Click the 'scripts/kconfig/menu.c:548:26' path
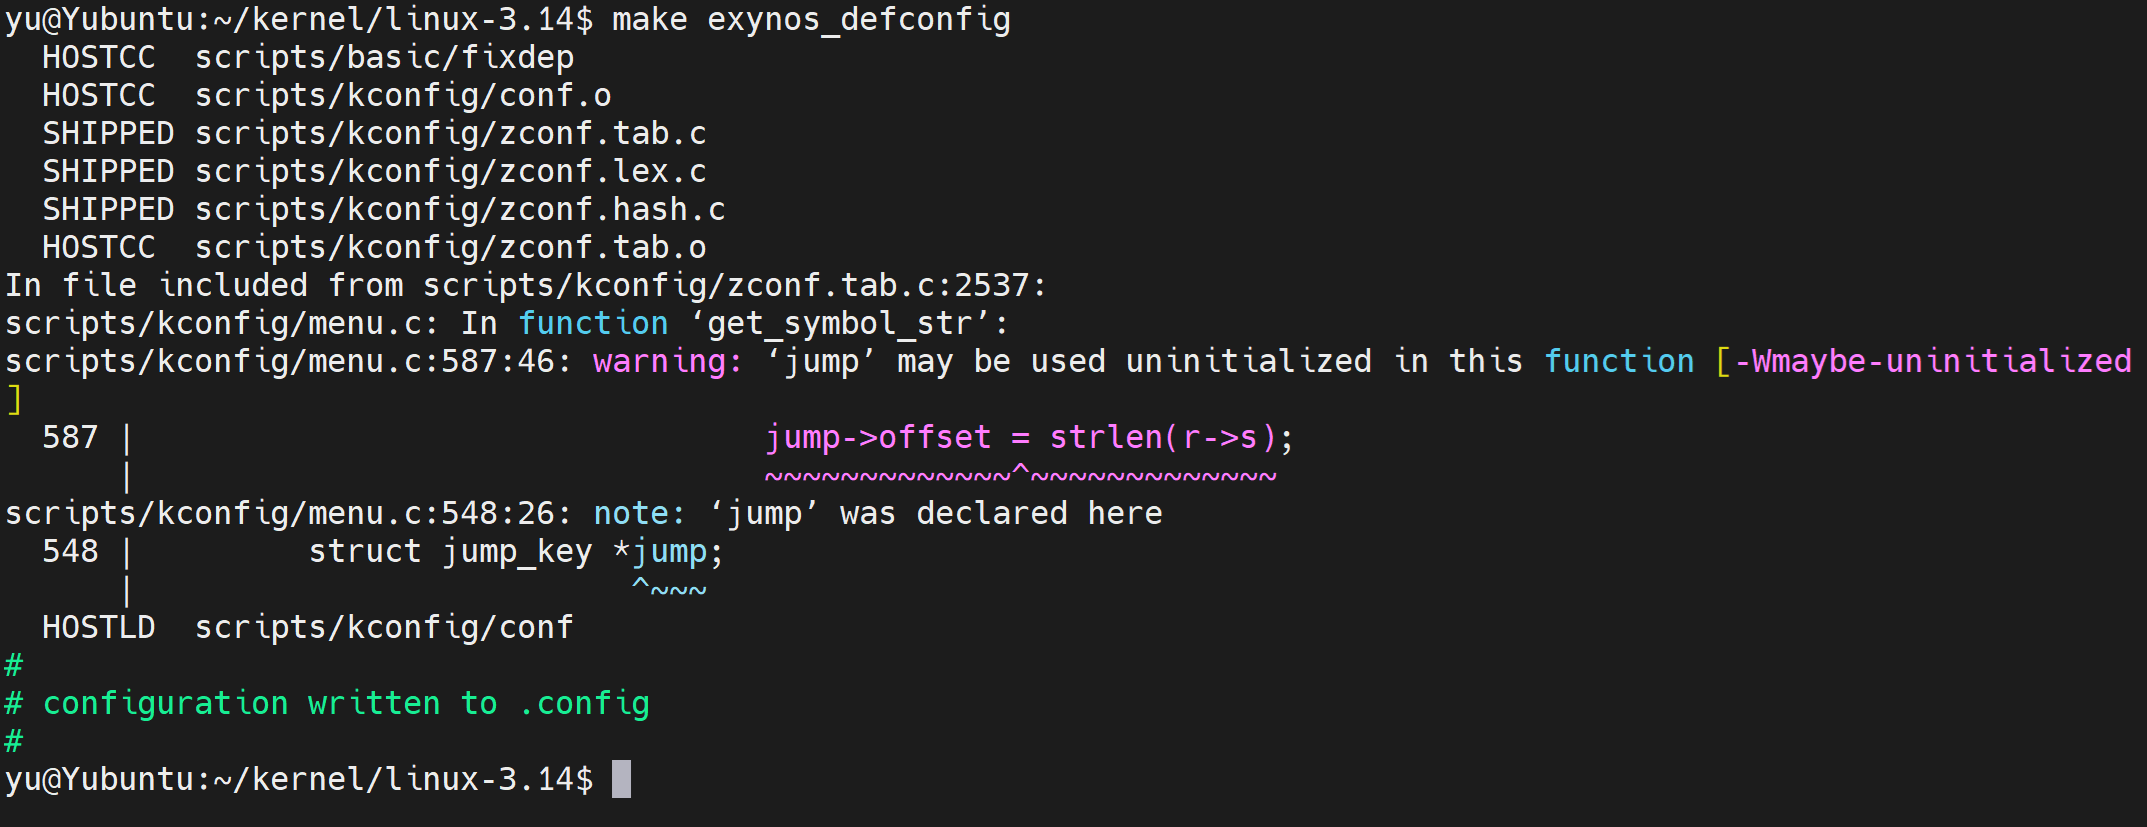The image size is (2147, 827). (280, 513)
